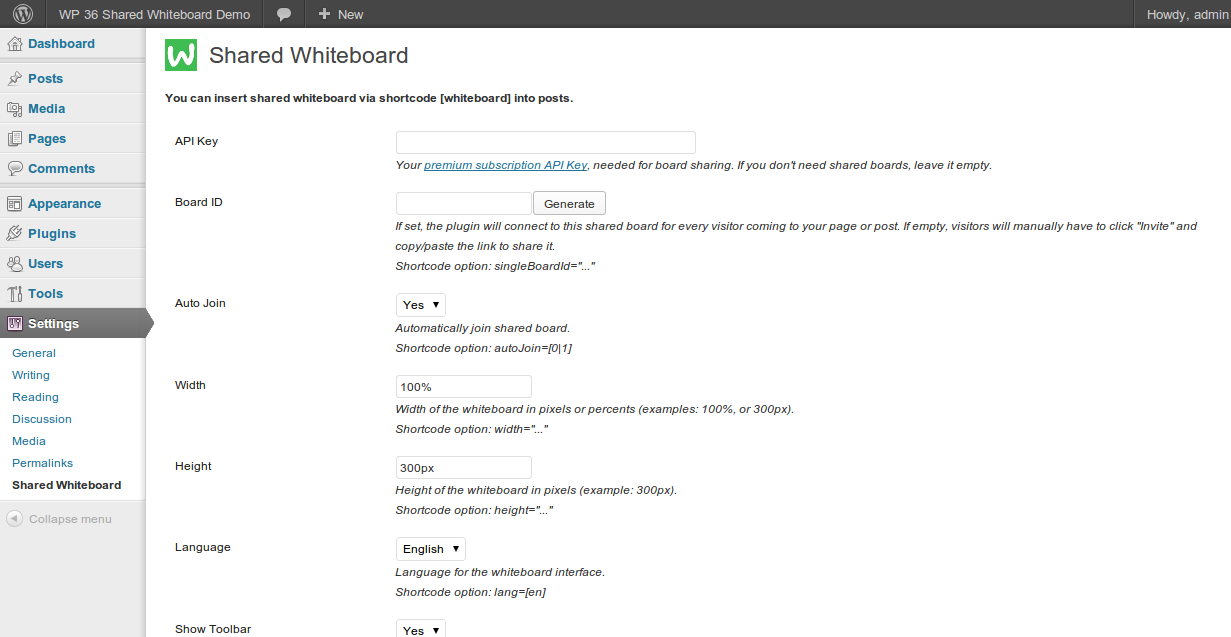Collapse the admin sidebar menu
Screen dimensions: 1231x637
[59, 519]
